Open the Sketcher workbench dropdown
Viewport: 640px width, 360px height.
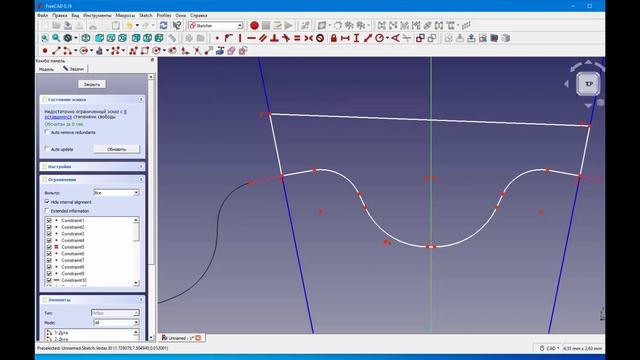point(216,25)
